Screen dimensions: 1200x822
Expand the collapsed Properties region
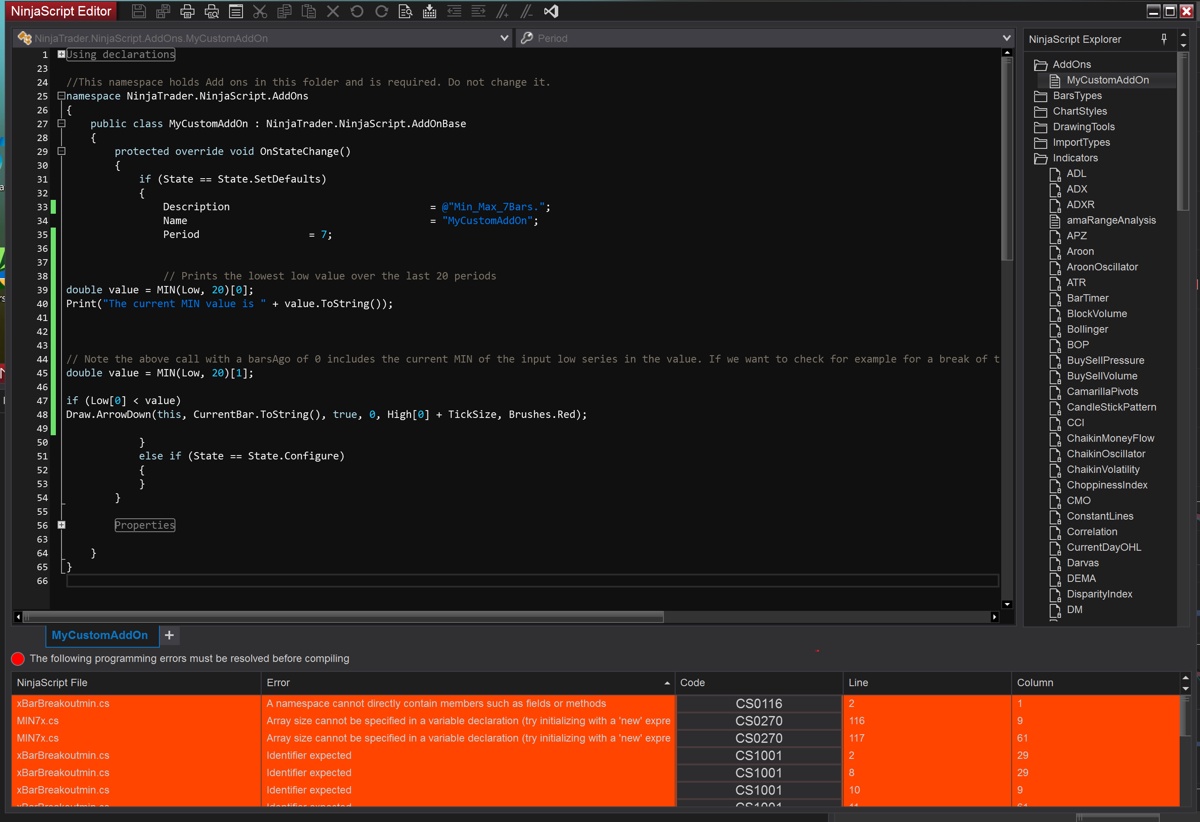(61, 525)
